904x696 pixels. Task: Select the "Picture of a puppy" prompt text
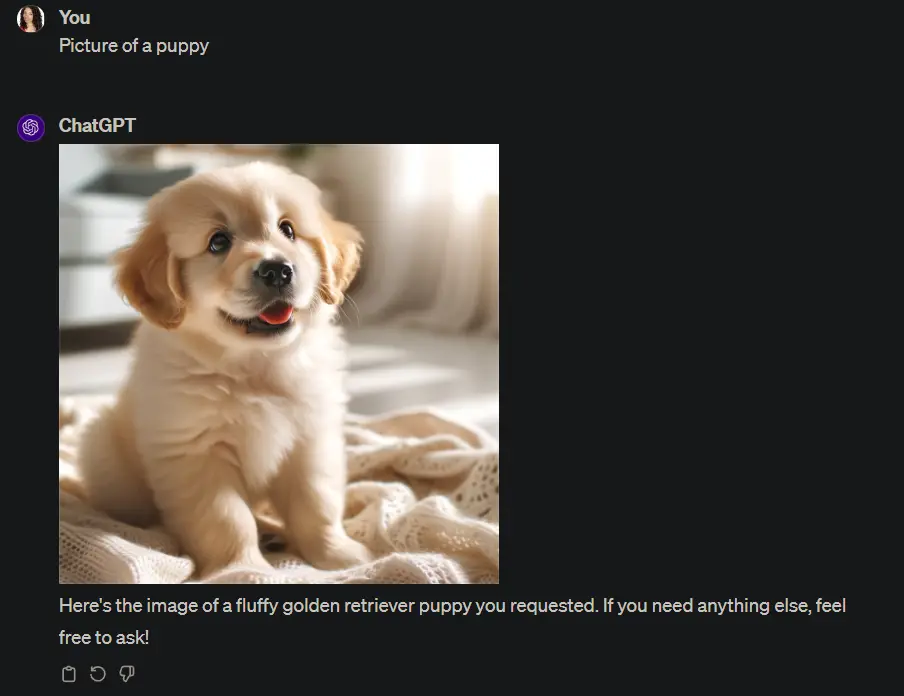point(134,46)
